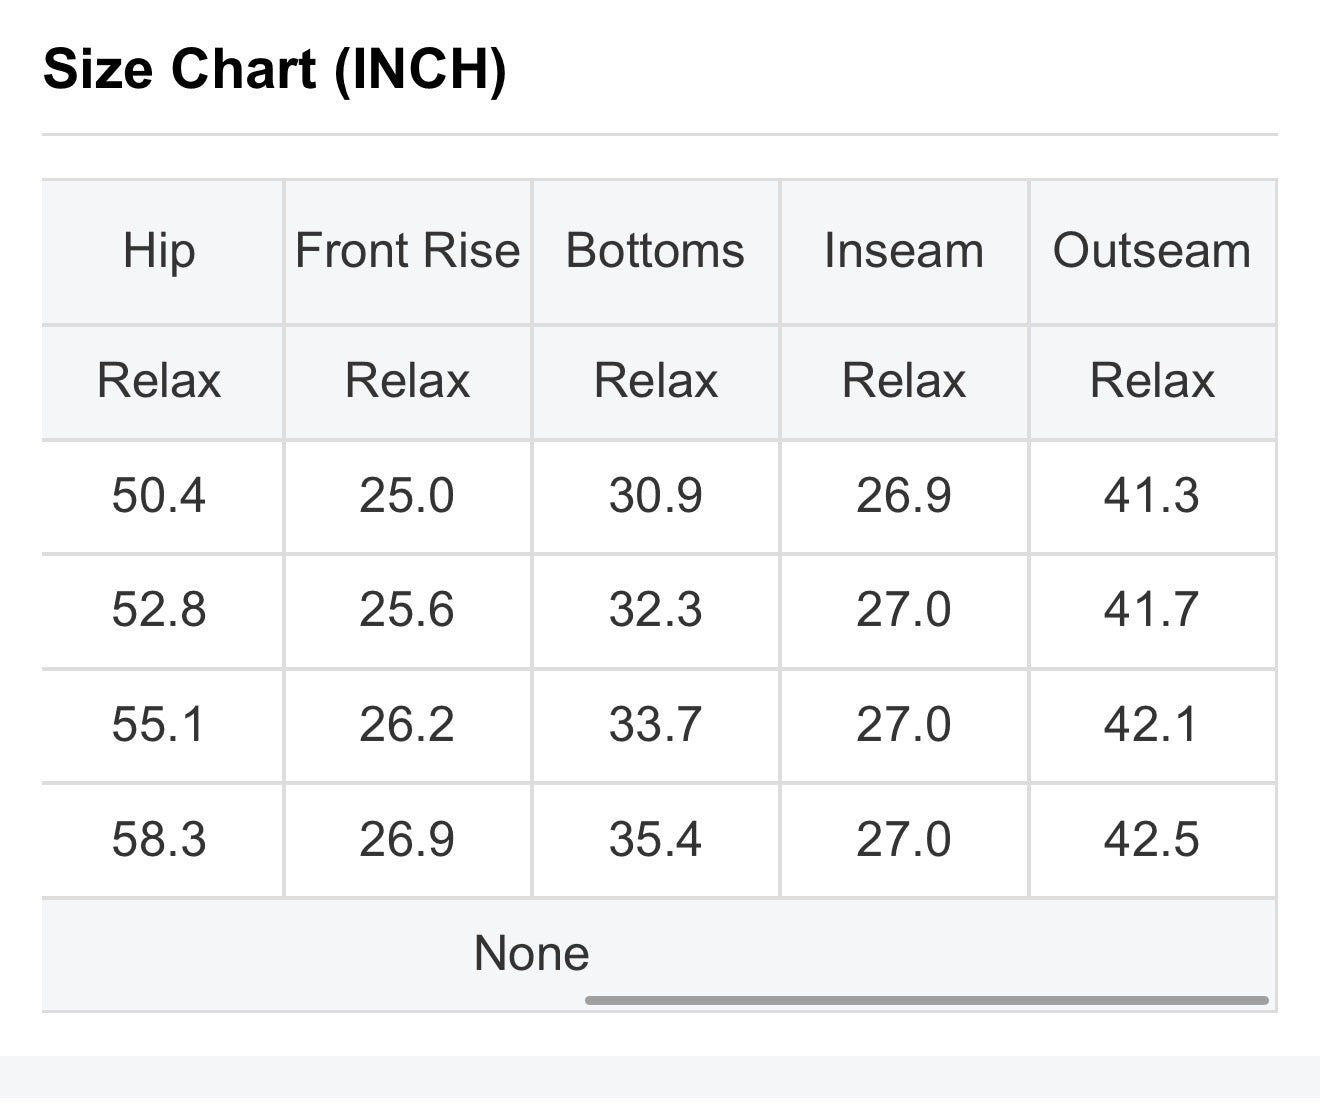Click the None footer row text
The height and width of the screenshot is (1109, 1320).
tap(531, 953)
